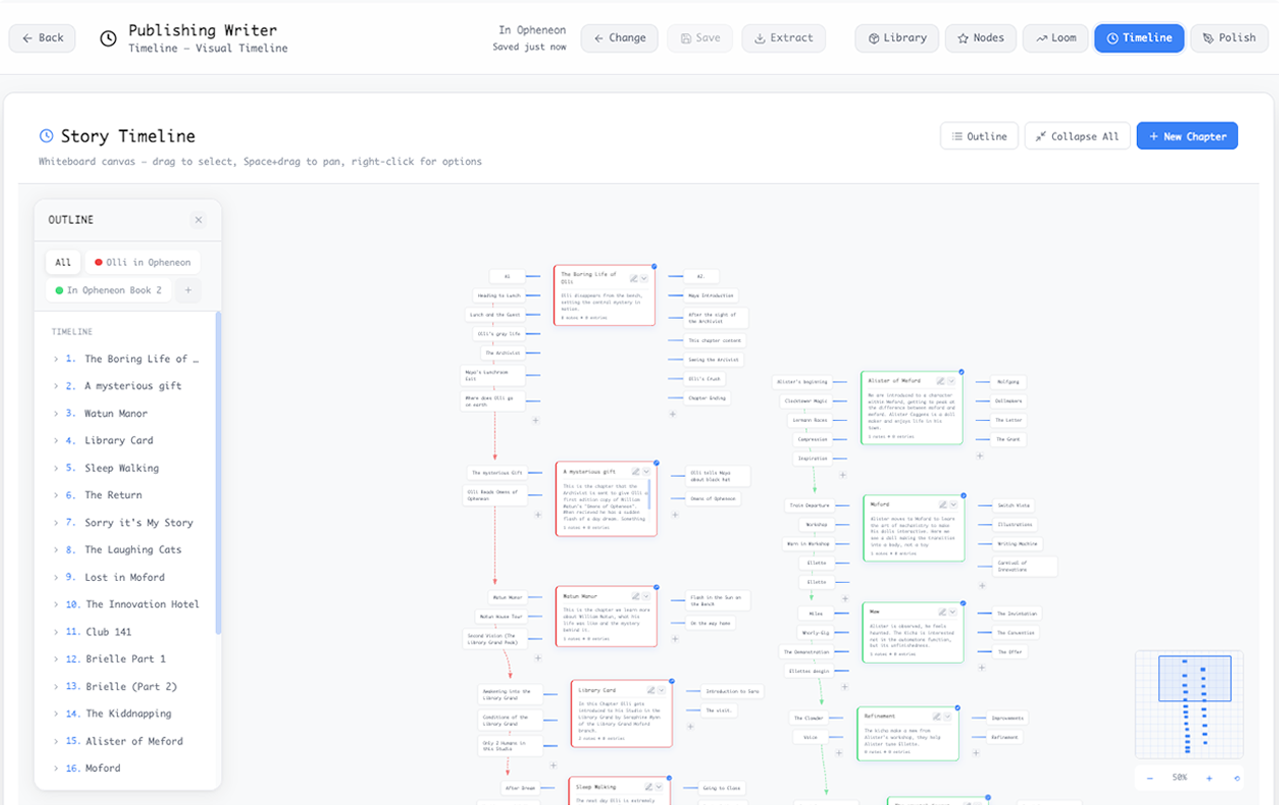Screen dimensions: 1279x805
Task: Toggle the 'Olli in Opheneon' filter pill
Action: [x=142, y=261]
